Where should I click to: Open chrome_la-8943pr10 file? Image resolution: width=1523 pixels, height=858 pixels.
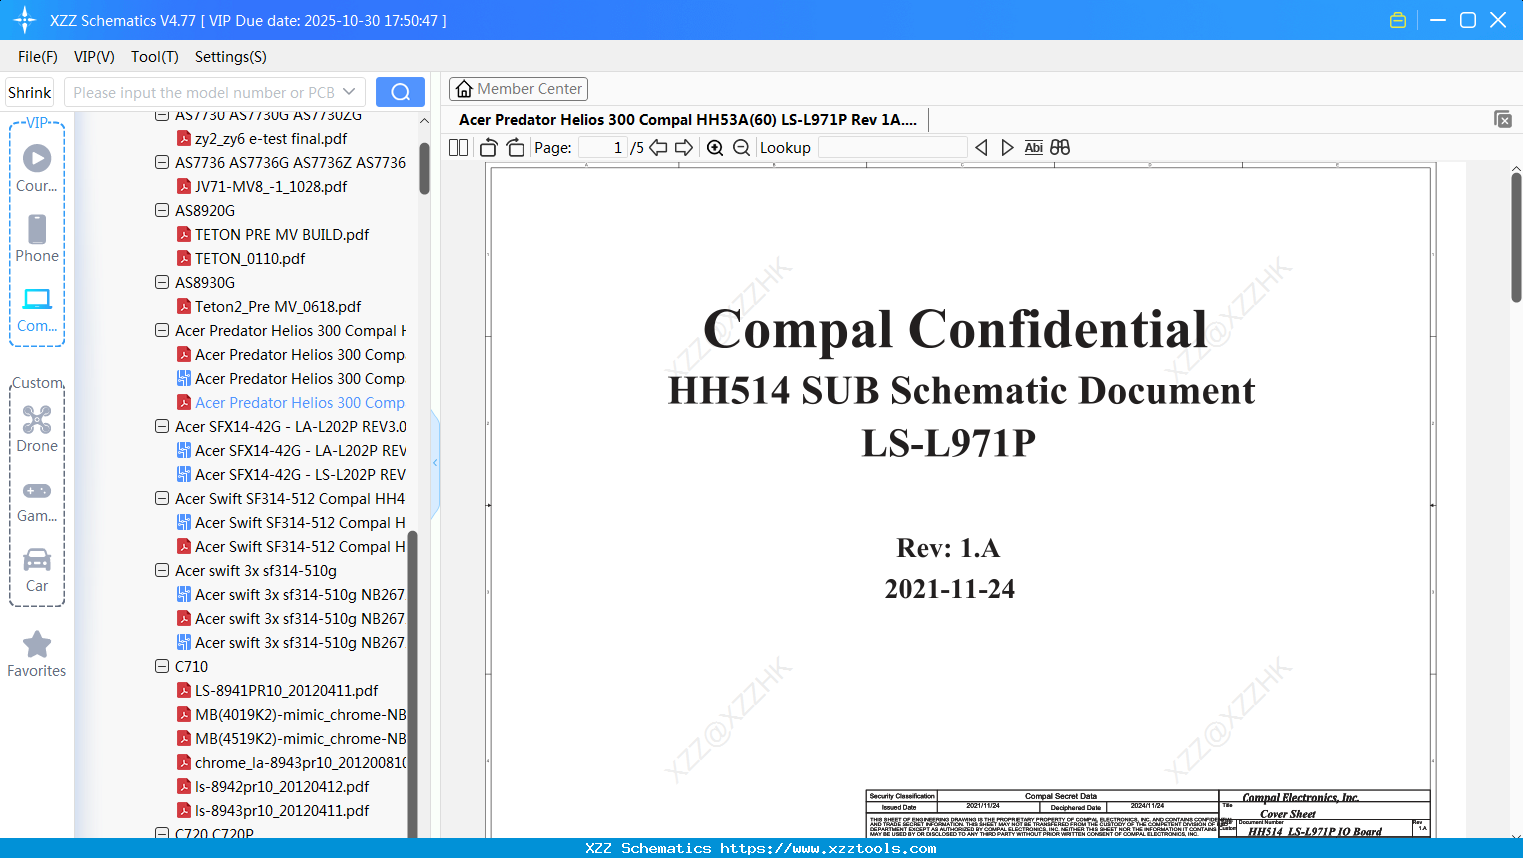click(300, 762)
